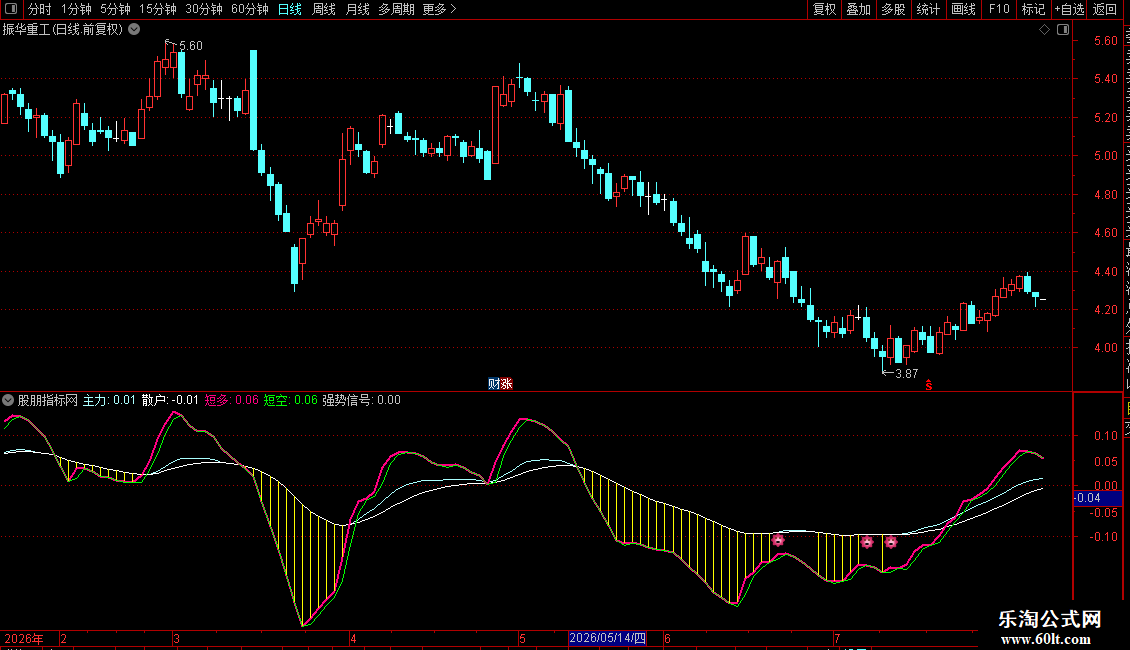Screen dimensions: 1130x650
Task: Click the red S signal marker
Action: click(929, 386)
